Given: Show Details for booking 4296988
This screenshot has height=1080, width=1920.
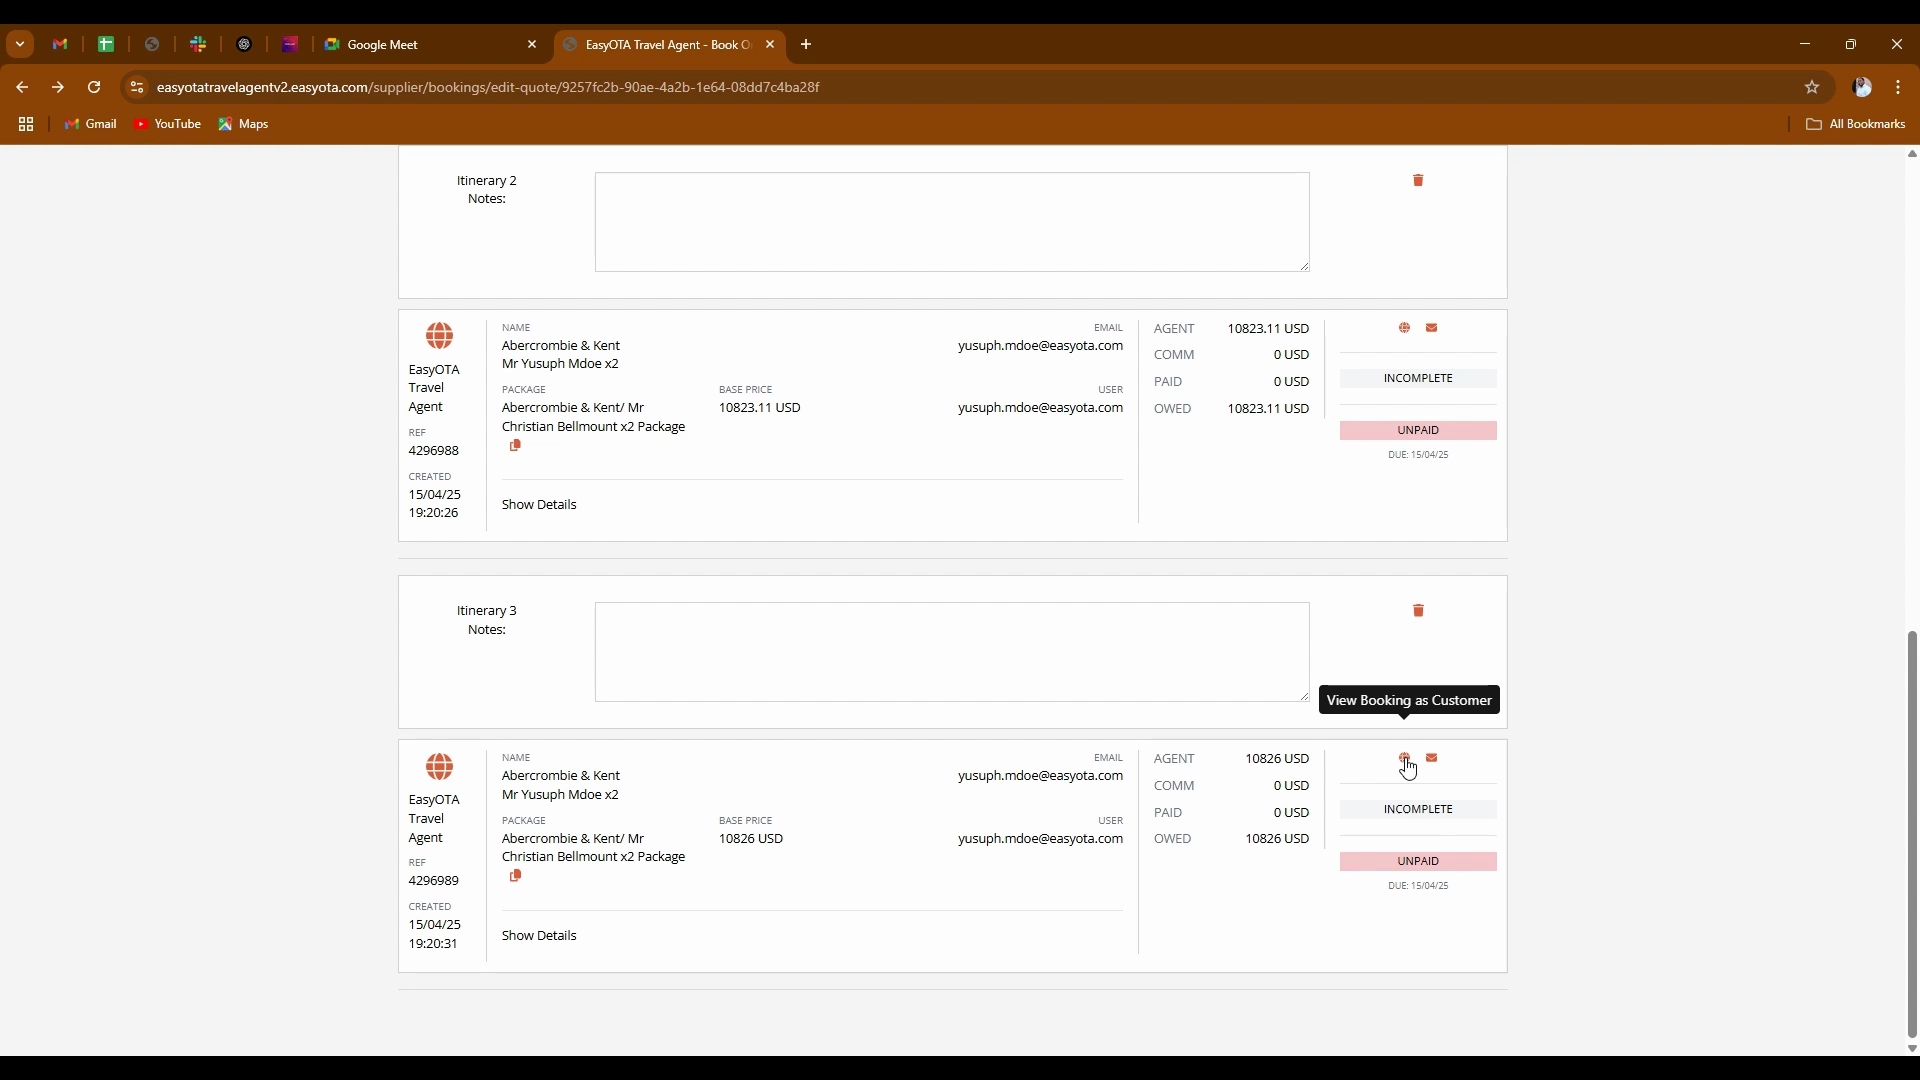Looking at the screenshot, I should pos(539,505).
